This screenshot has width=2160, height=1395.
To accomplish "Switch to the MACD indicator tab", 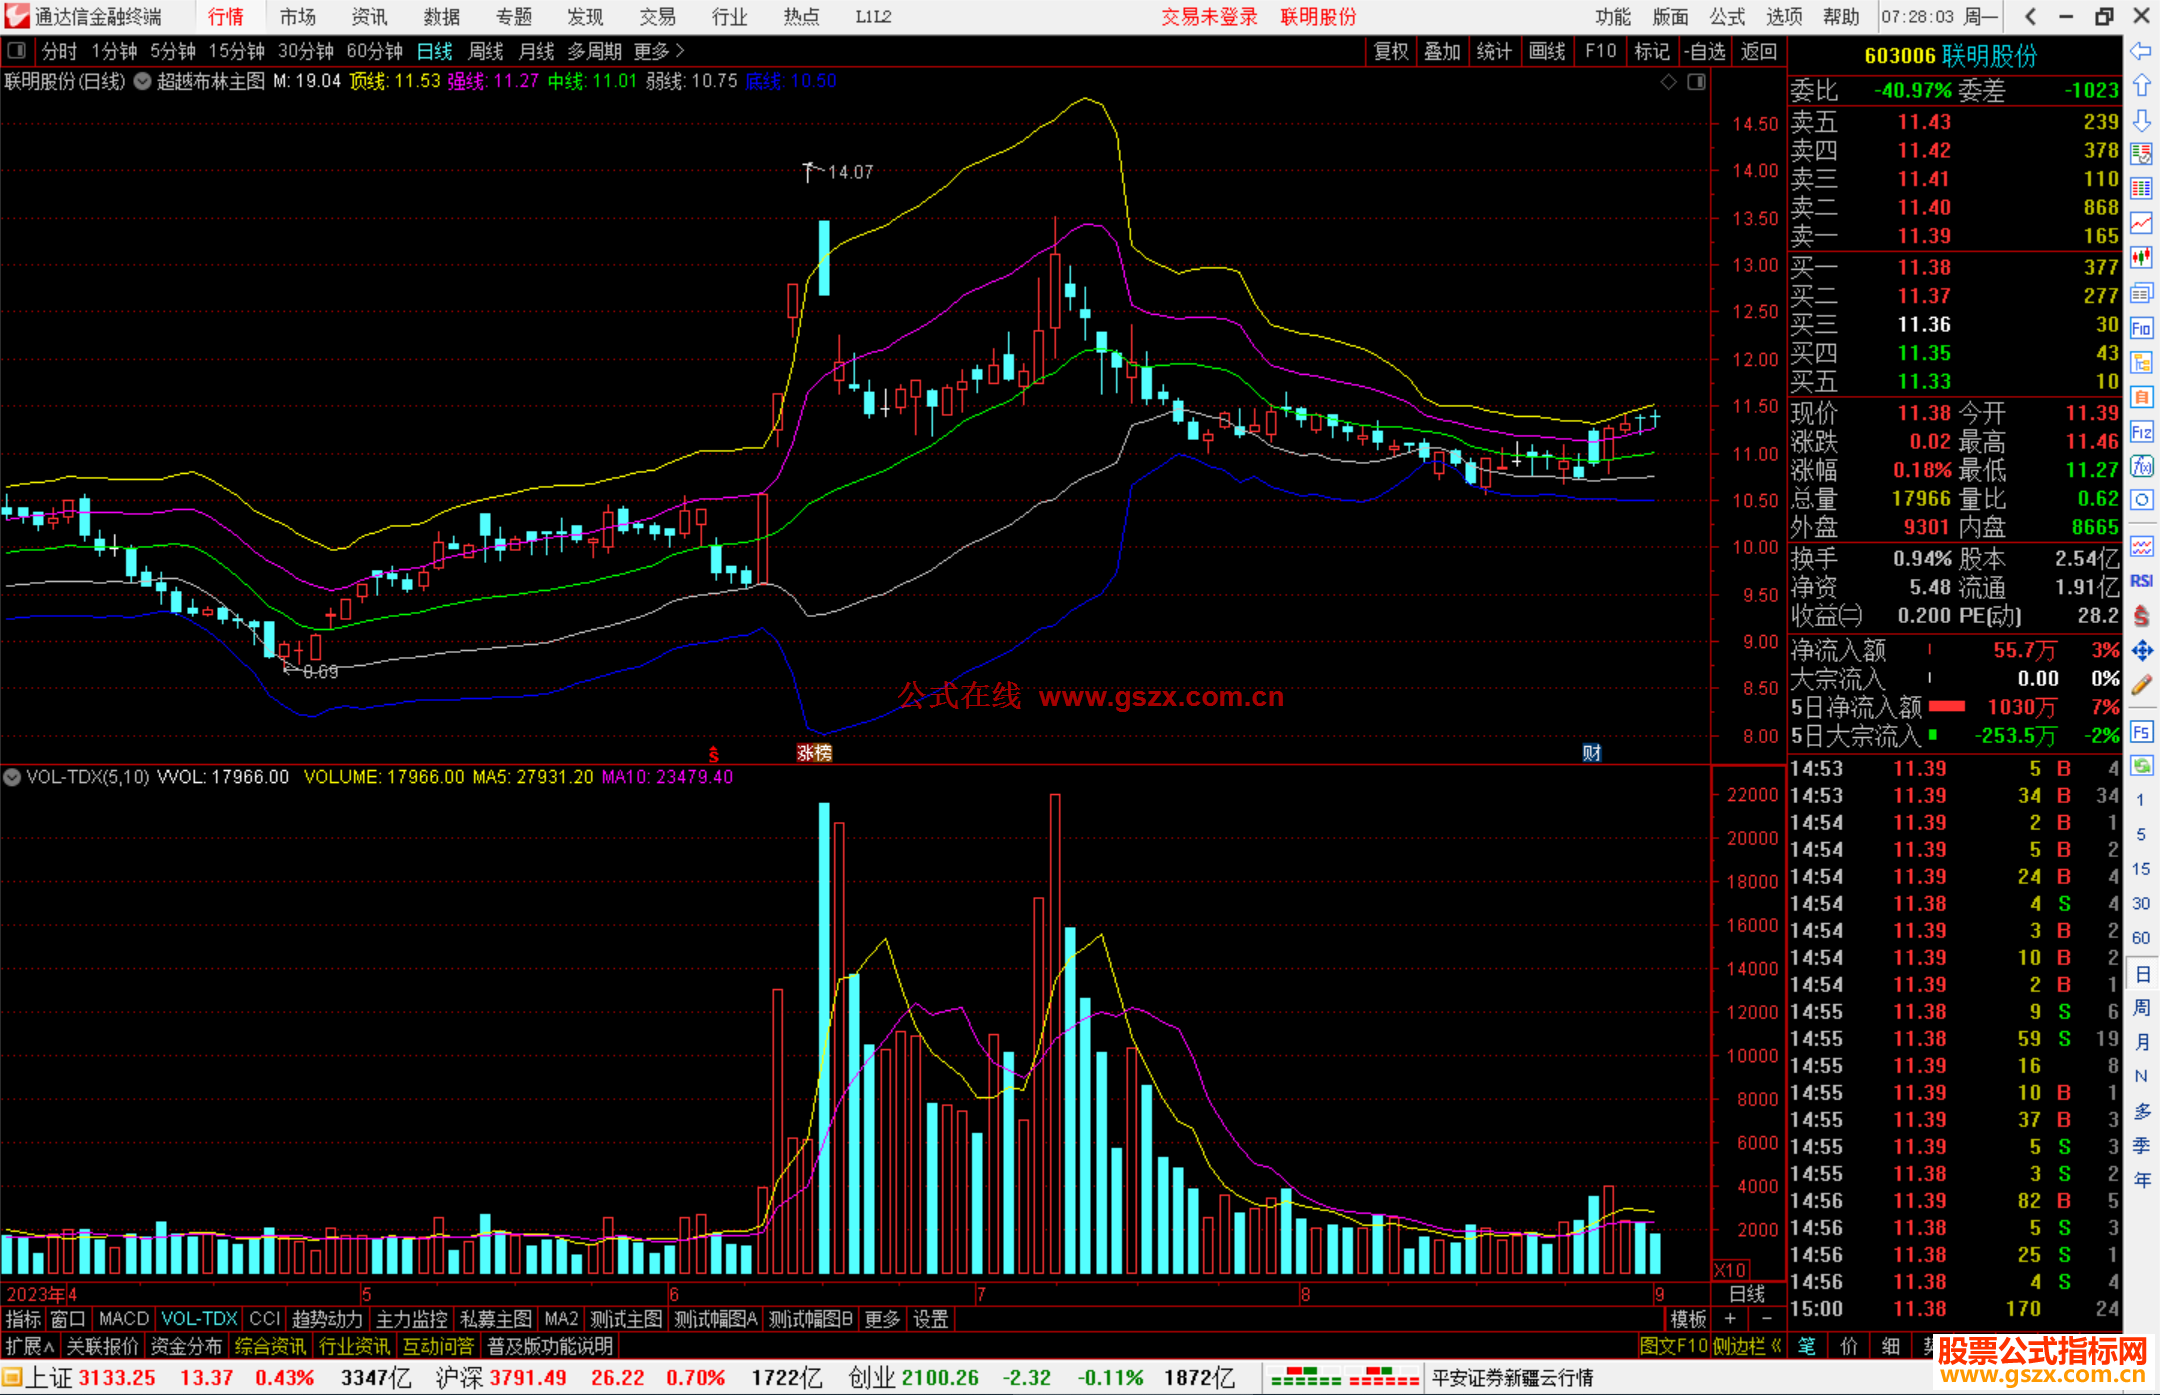I will pos(123,1319).
